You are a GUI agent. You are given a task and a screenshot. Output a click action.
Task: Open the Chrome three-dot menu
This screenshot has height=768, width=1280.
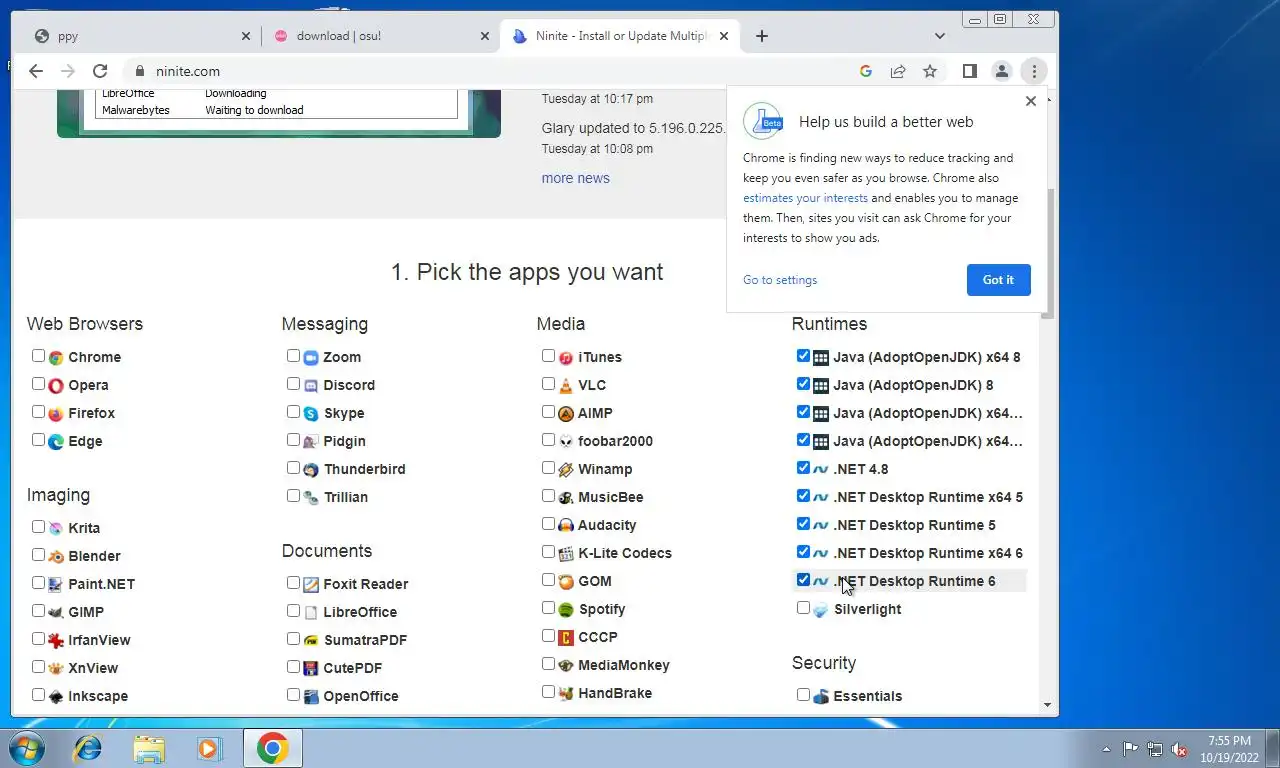point(1034,71)
